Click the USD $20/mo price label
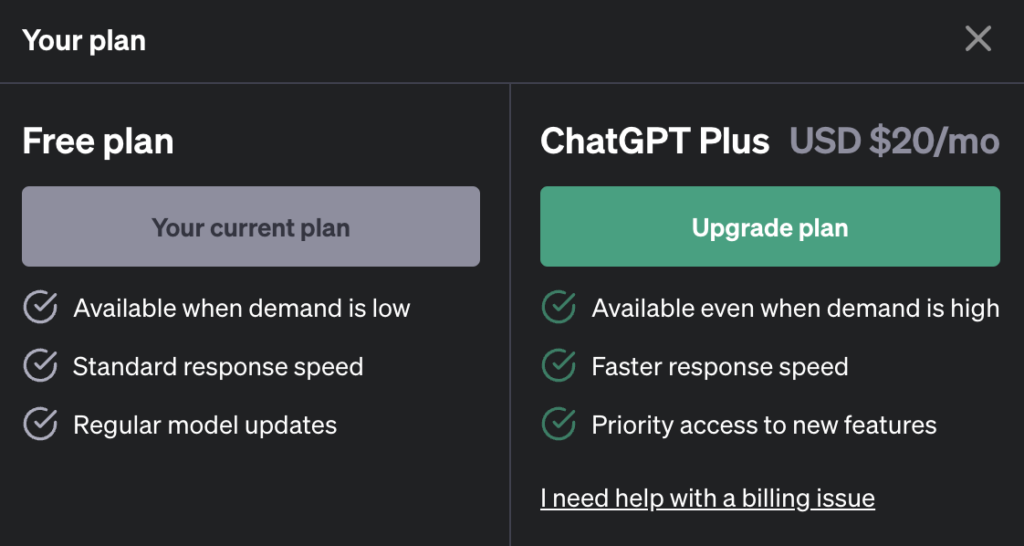Screen dimensions: 1024x546 pyautogui.click(x=895, y=141)
